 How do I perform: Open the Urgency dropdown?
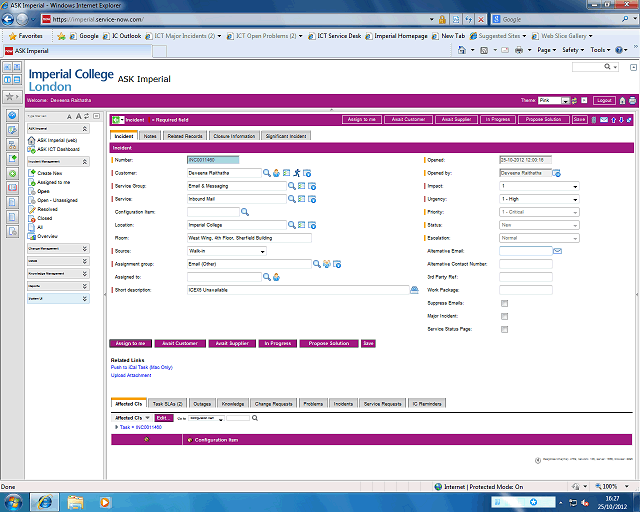(539, 199)
